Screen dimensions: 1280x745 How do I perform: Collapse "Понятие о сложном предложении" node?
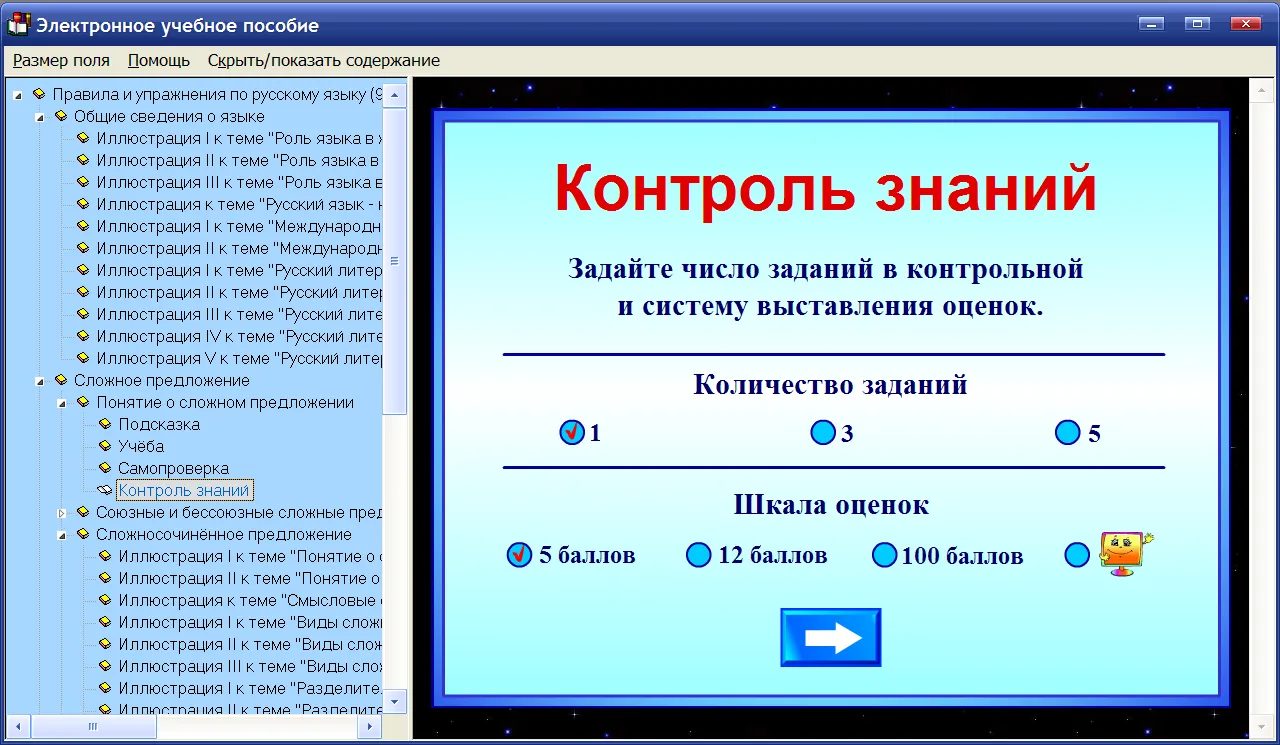point(62,403)
